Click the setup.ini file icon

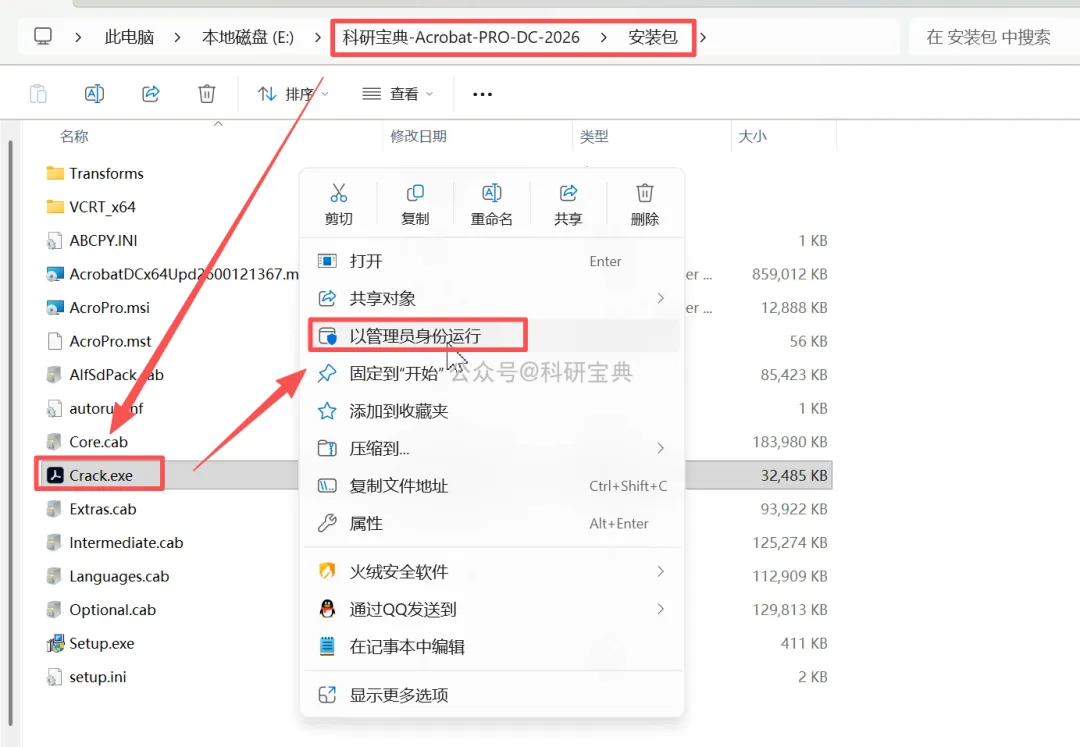pyautogui.click(x=54, y=677)
